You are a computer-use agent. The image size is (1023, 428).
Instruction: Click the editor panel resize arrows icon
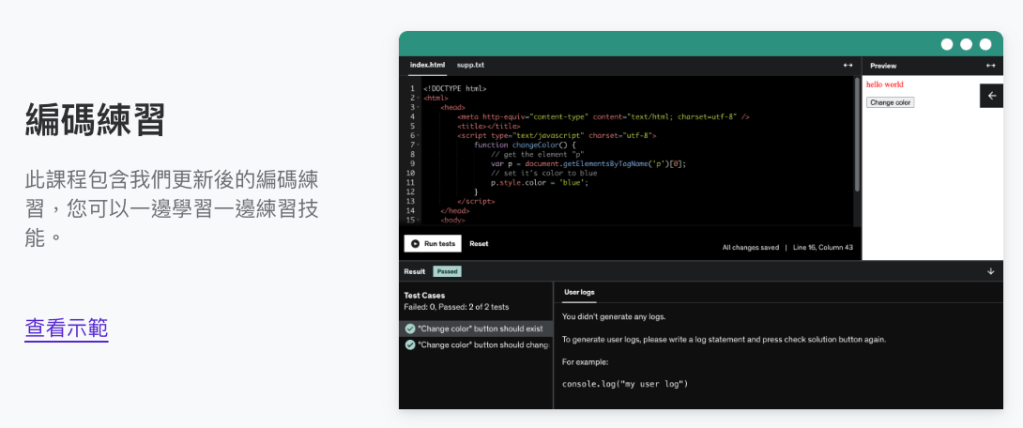848,65
